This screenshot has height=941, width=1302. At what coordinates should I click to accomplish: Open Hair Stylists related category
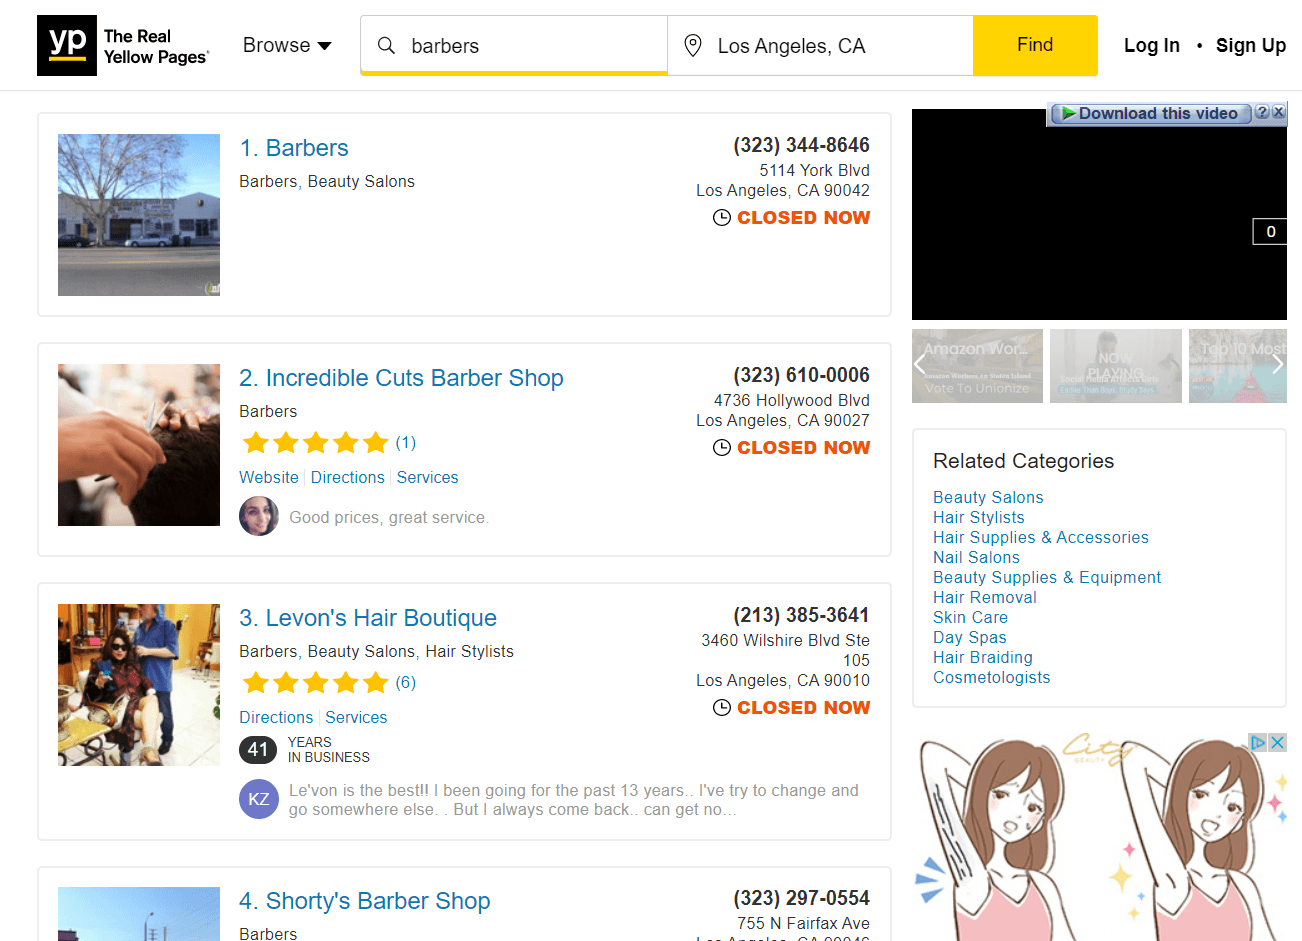click(979, 517)
